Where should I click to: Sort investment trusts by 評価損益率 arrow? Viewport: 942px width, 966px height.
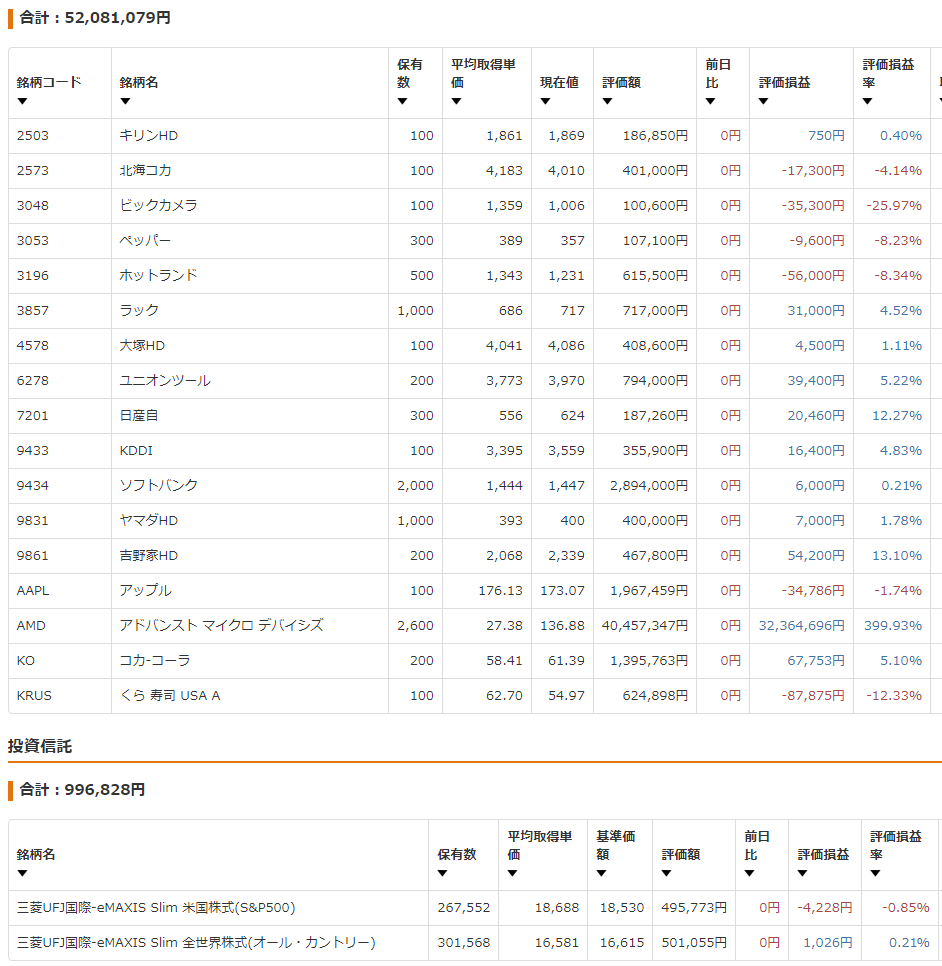coord(875,873)
